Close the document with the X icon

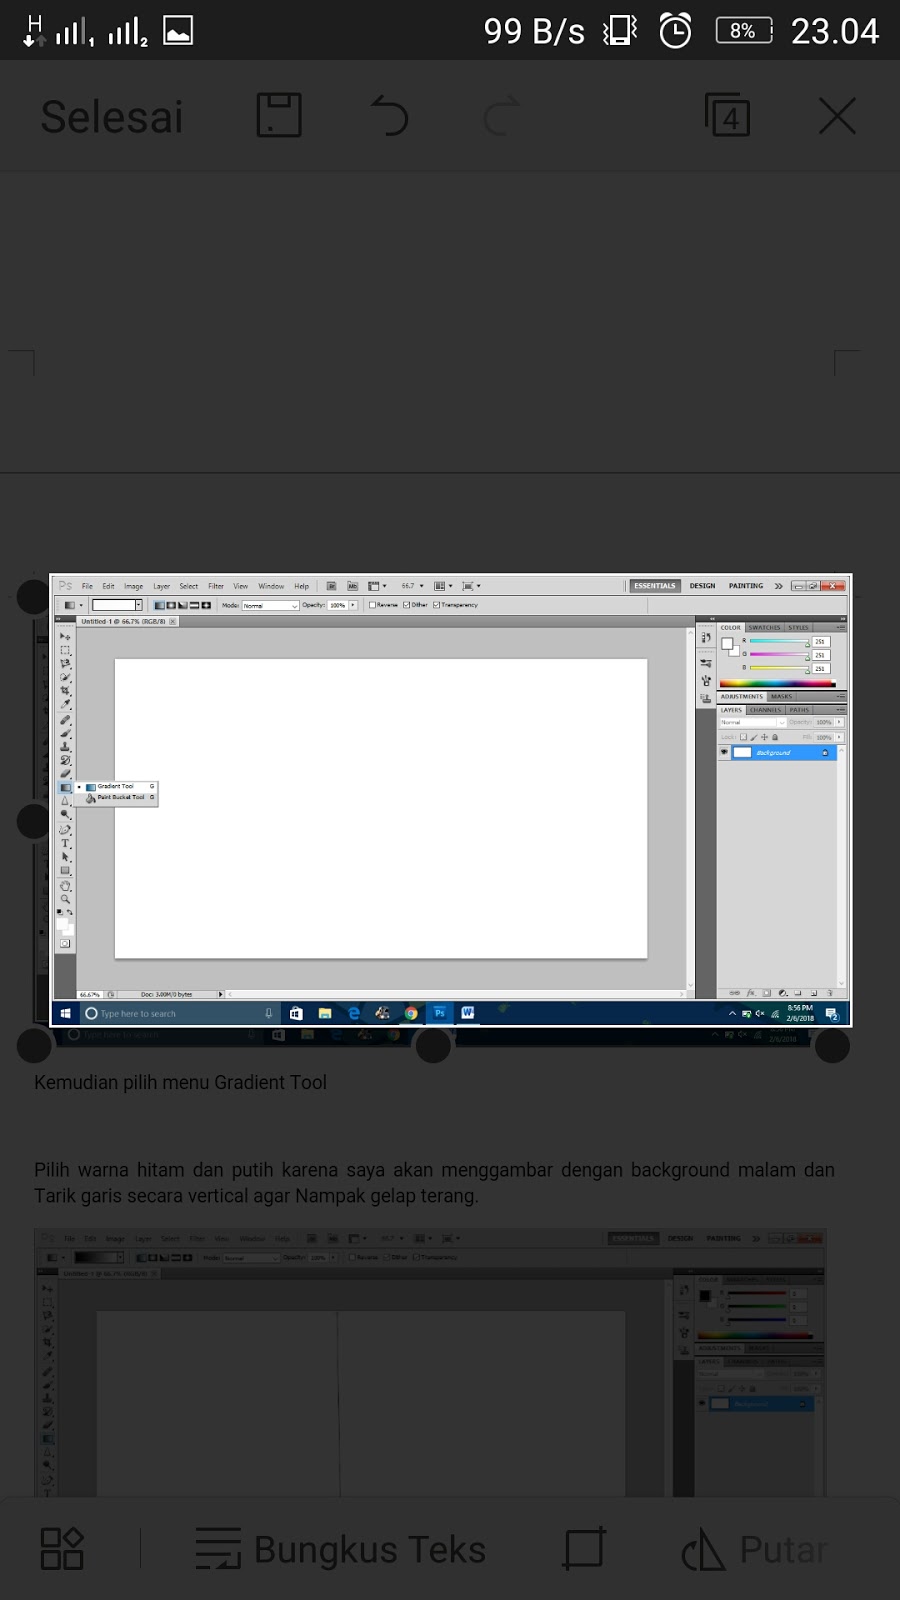coord(837,116)
